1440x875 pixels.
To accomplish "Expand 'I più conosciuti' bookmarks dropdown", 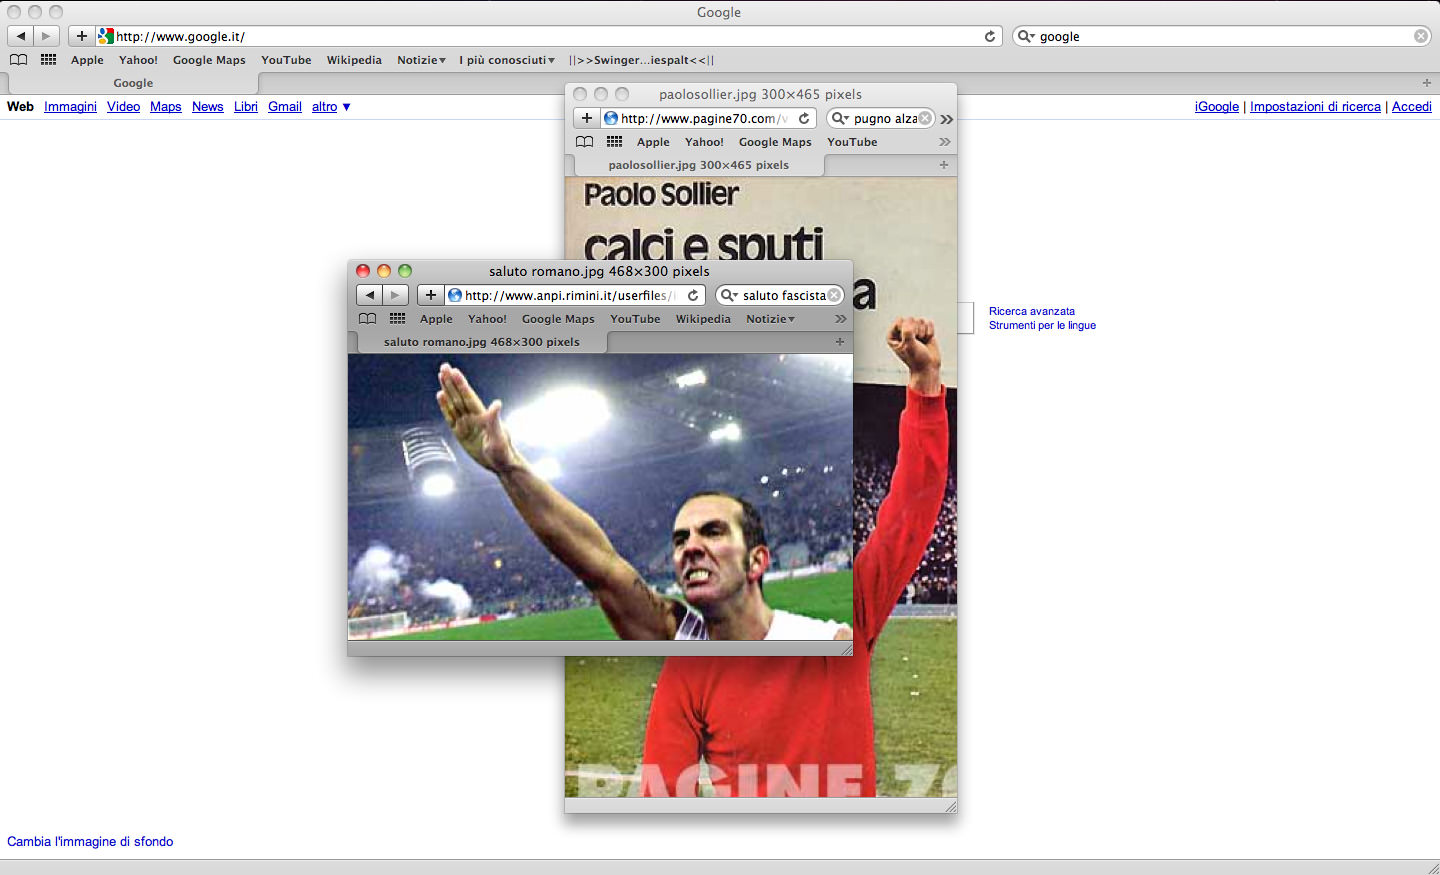I will click(506, 60).
